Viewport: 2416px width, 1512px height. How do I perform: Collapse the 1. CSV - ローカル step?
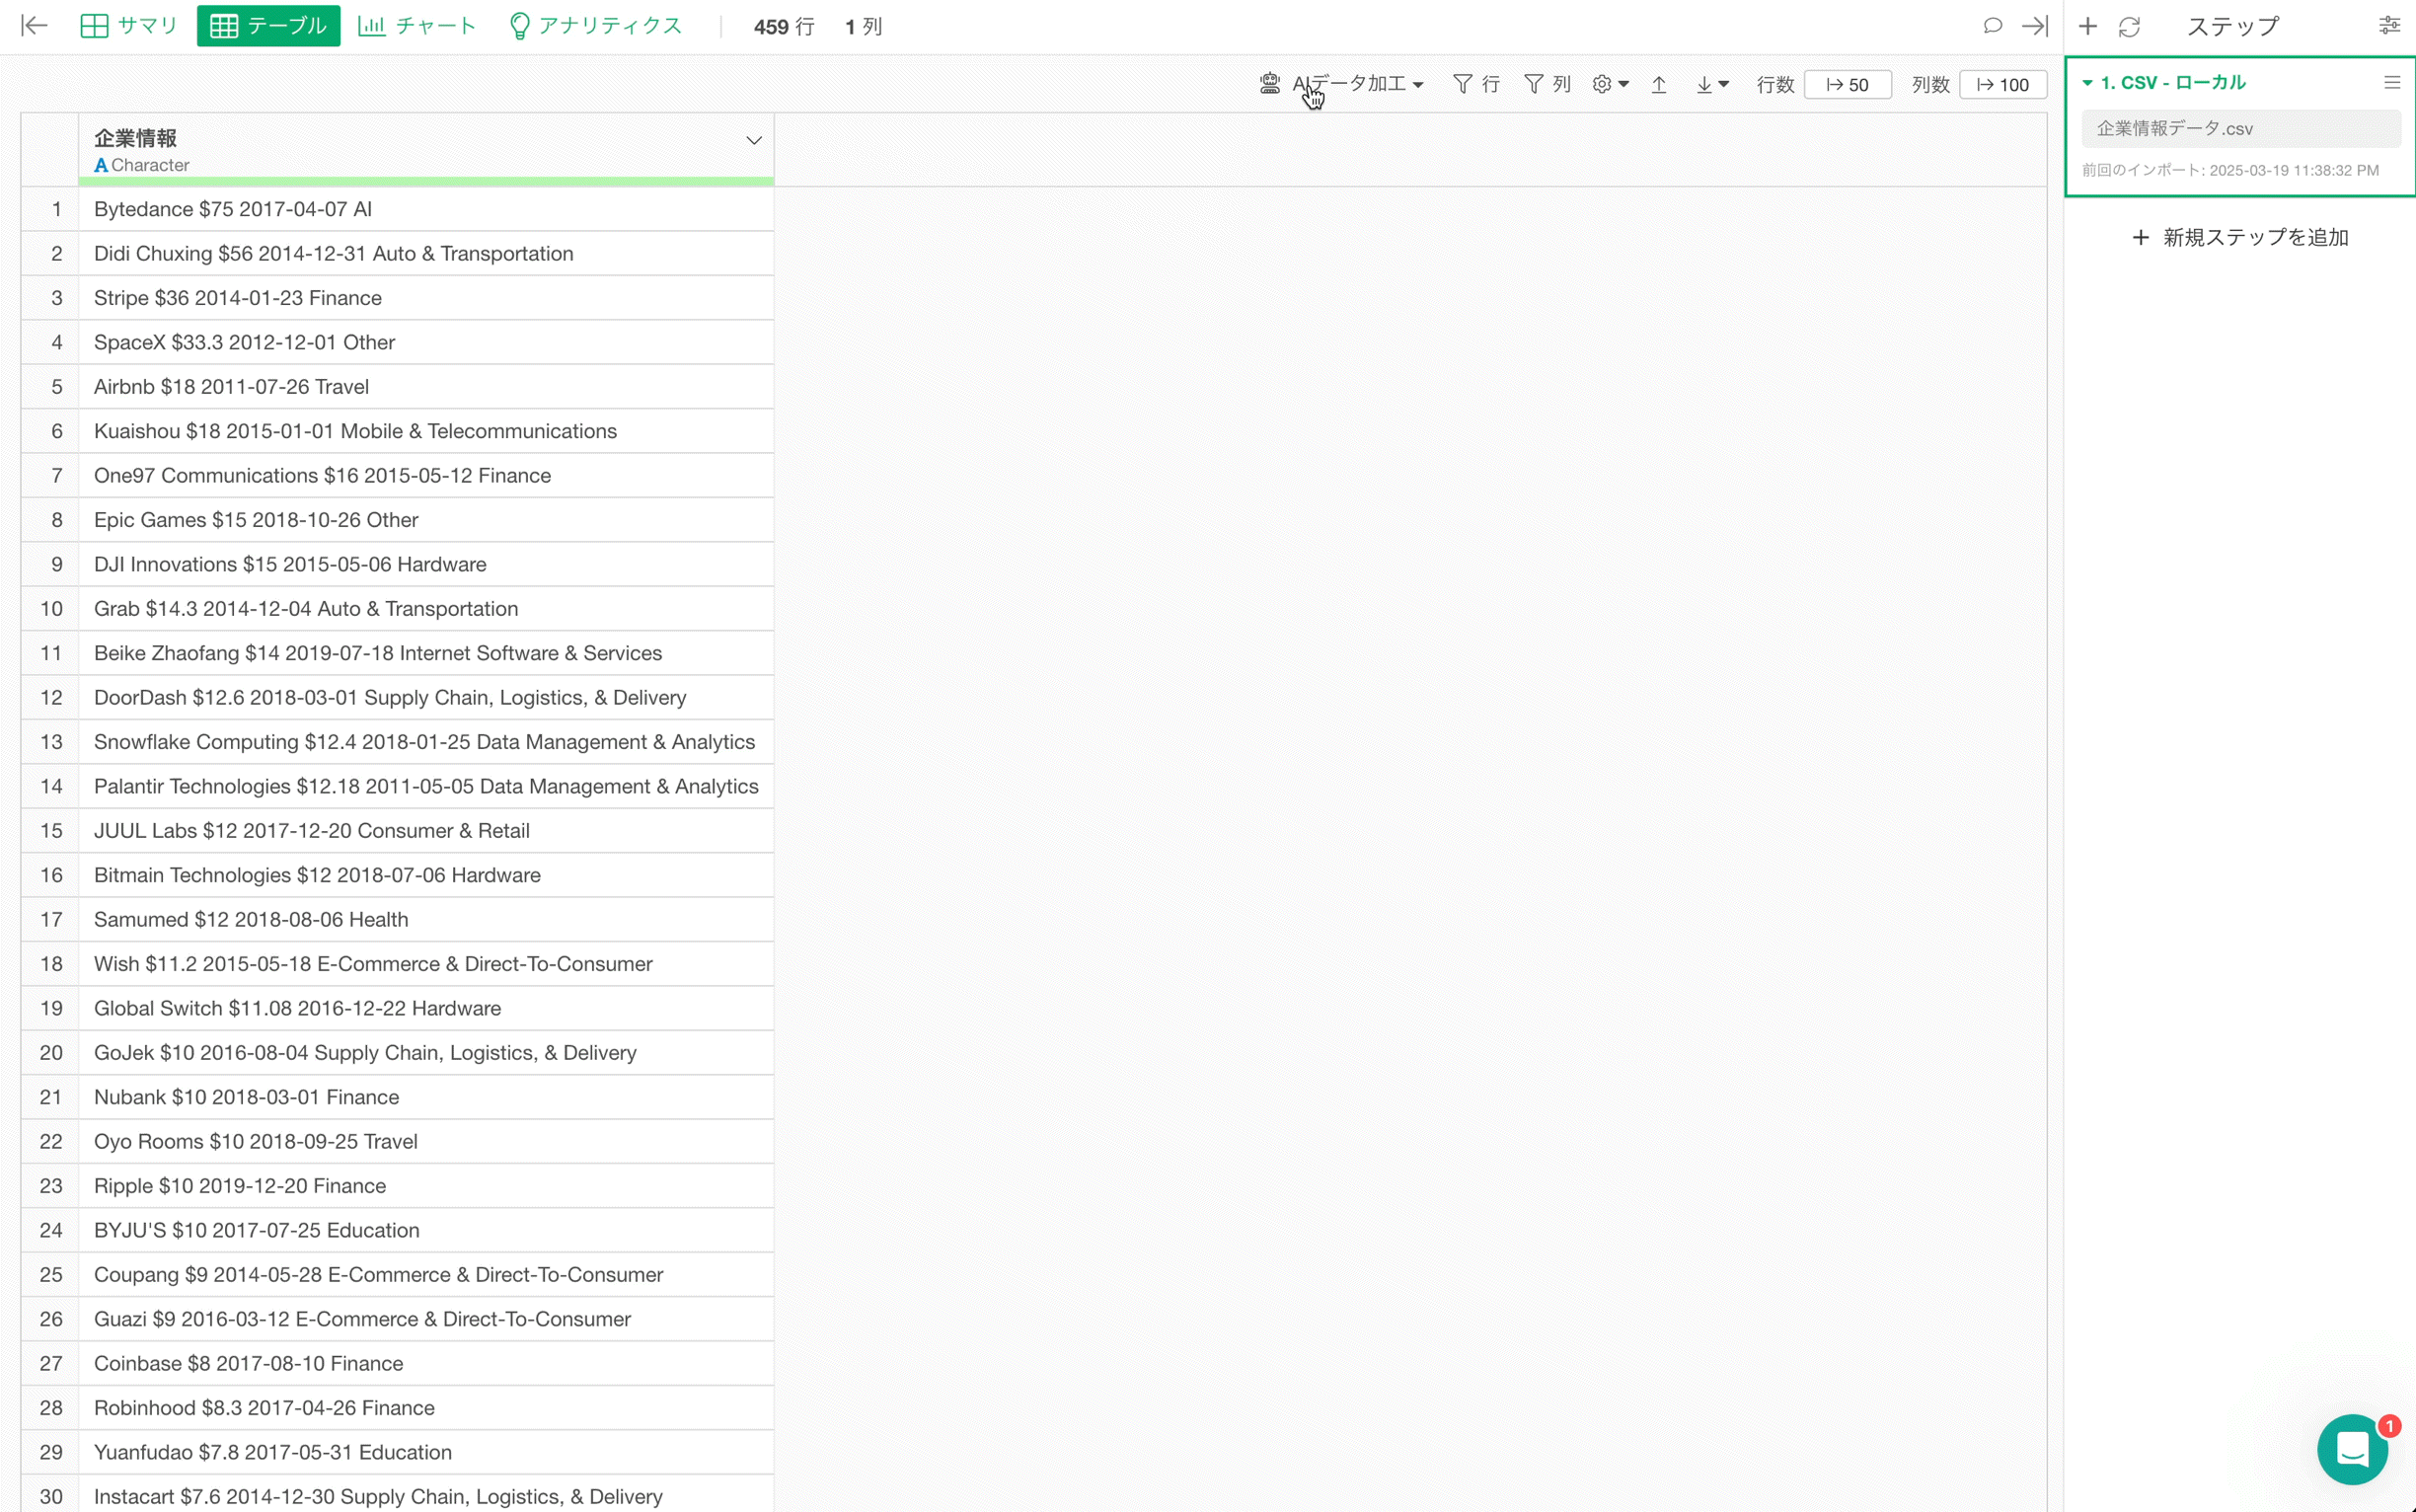[x=2087, y=83]
